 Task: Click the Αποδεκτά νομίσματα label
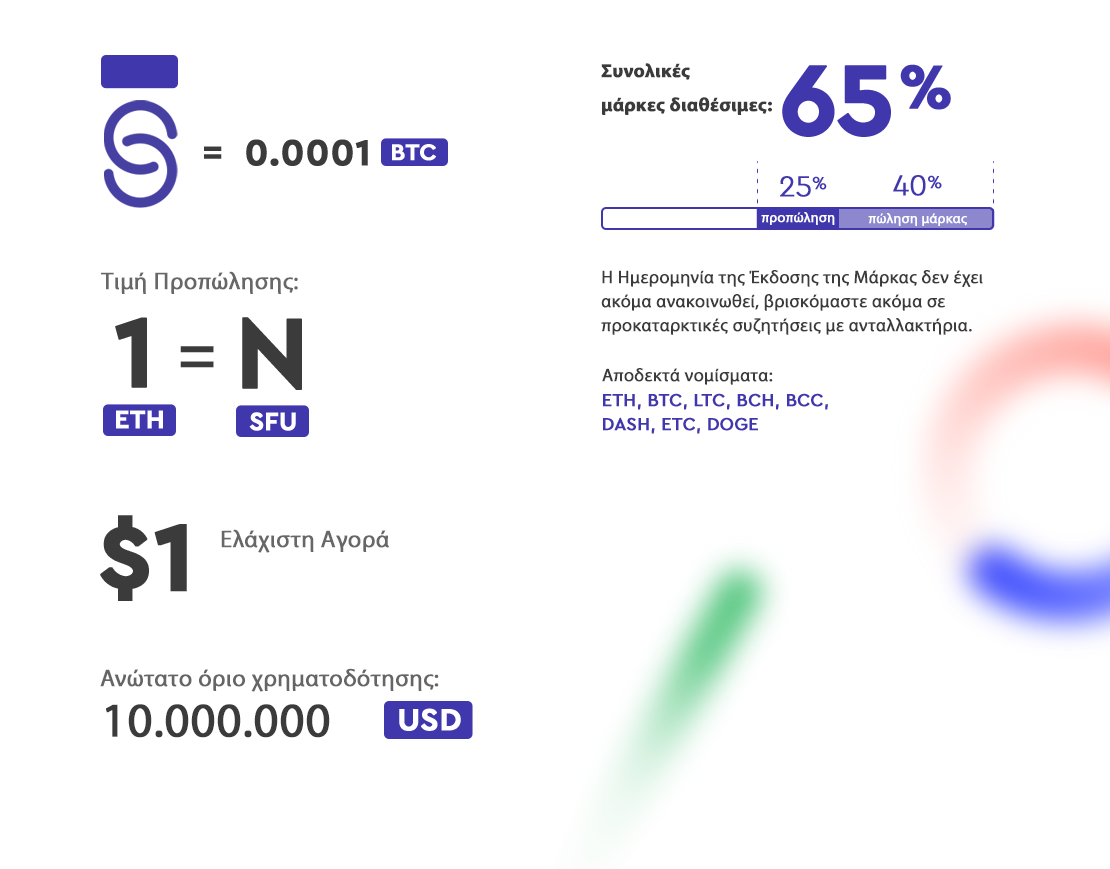click(x=687, y=375)
